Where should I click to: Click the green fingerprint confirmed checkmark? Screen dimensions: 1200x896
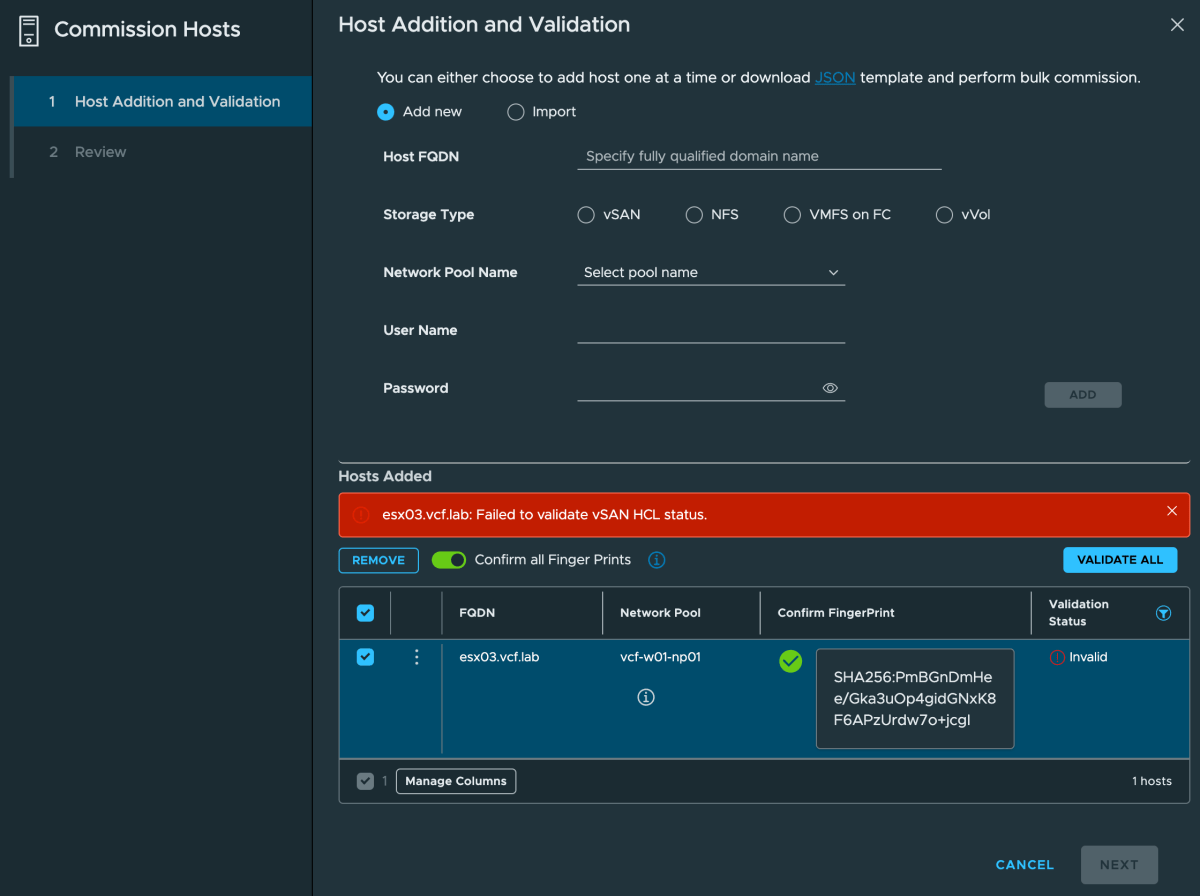point(790,661)
